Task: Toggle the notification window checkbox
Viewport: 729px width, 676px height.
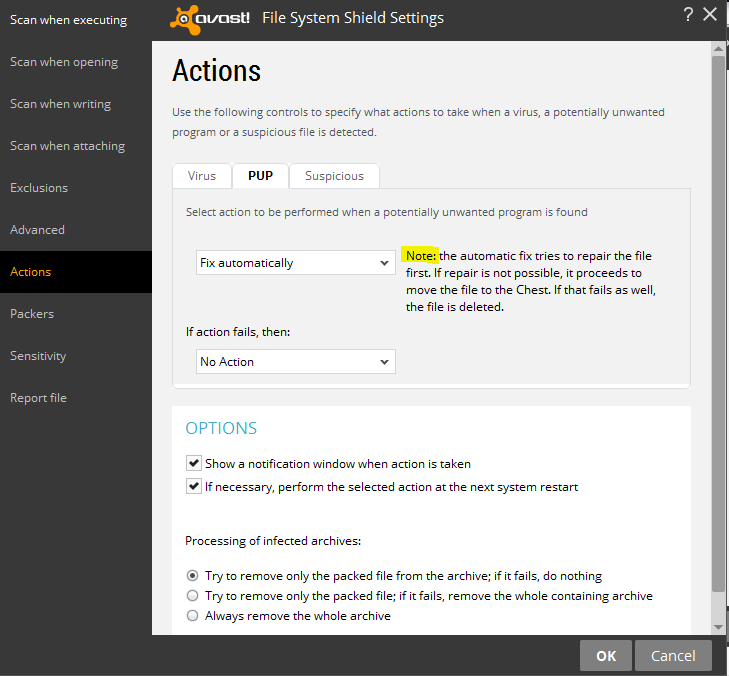Action: point(193,464)
